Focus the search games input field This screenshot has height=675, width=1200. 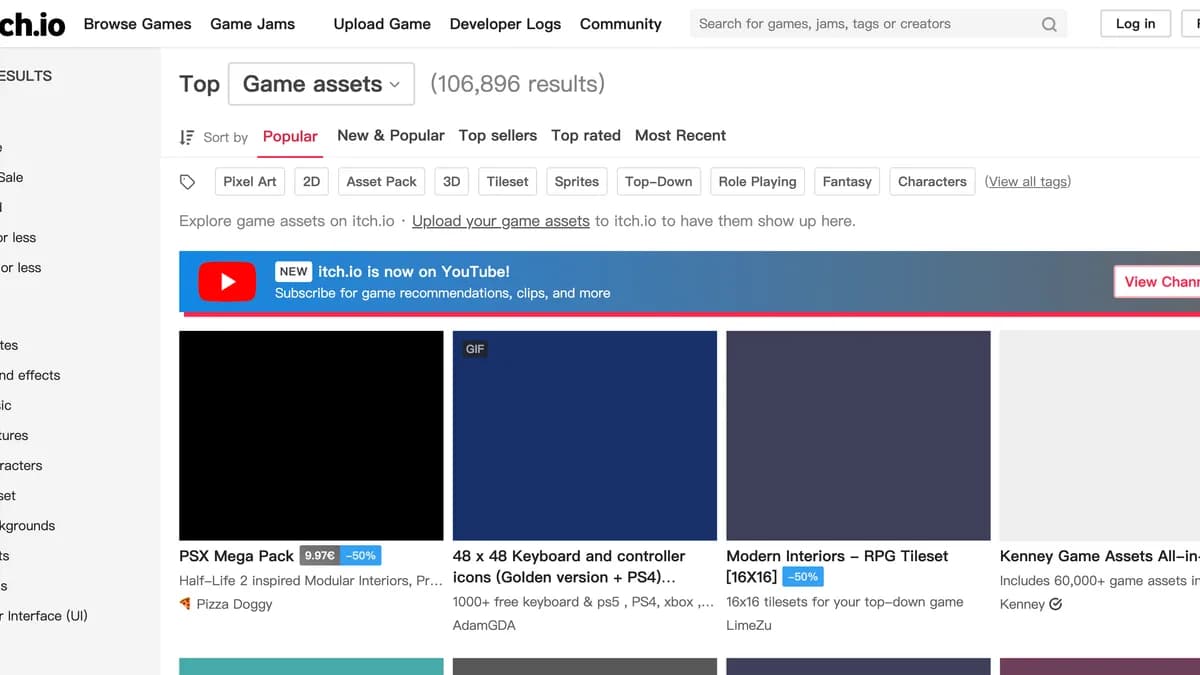(865, 24)
